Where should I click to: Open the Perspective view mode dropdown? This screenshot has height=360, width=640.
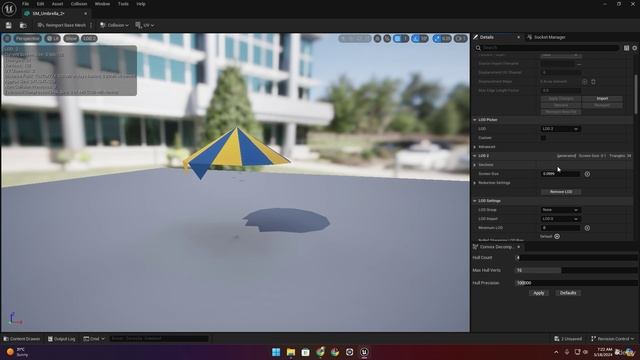tap(28, 38)
